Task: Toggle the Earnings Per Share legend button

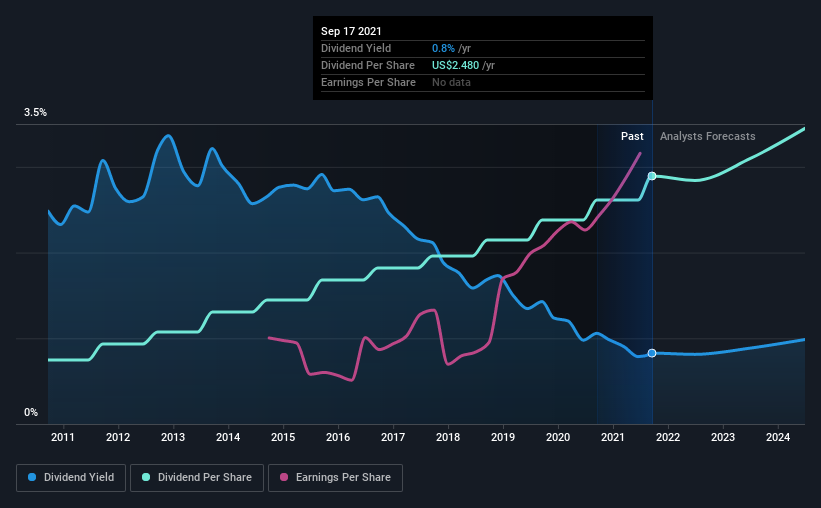Action: coord(335,478)
